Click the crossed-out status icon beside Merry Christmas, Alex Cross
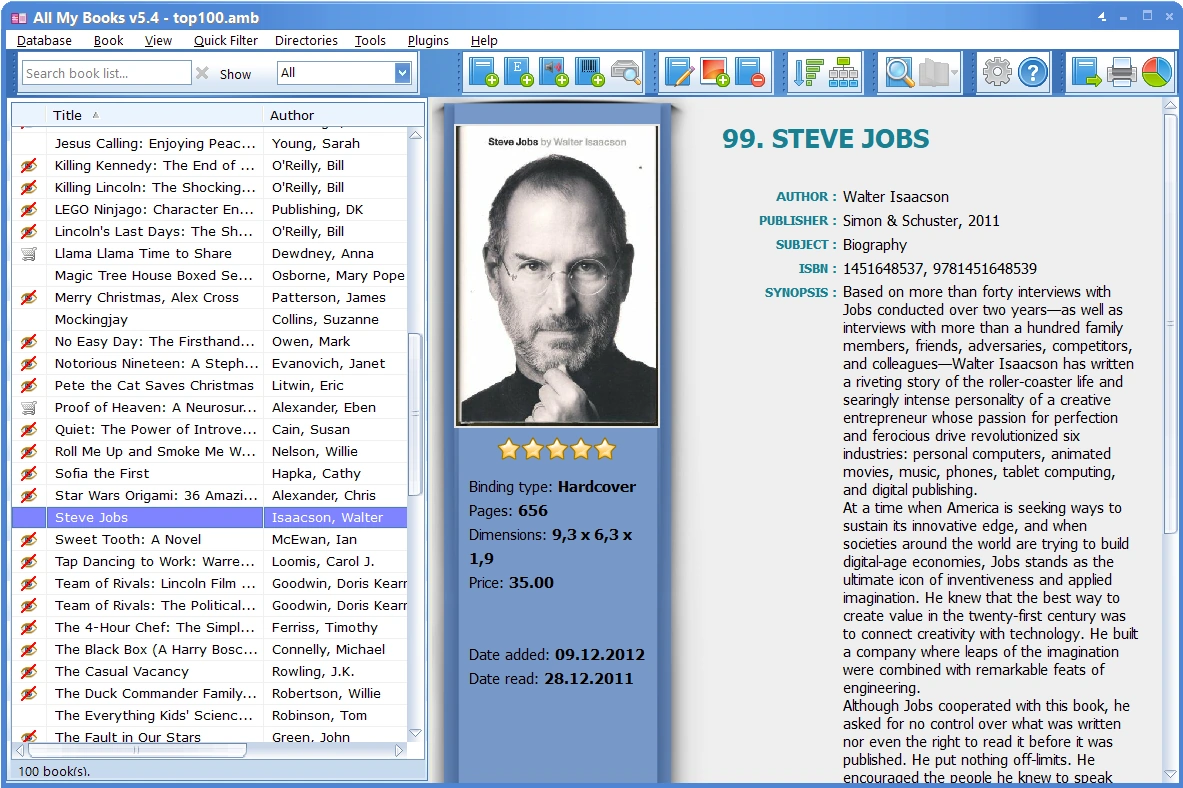This screenshot has width=1183, height=788. (x=29, y=297)
